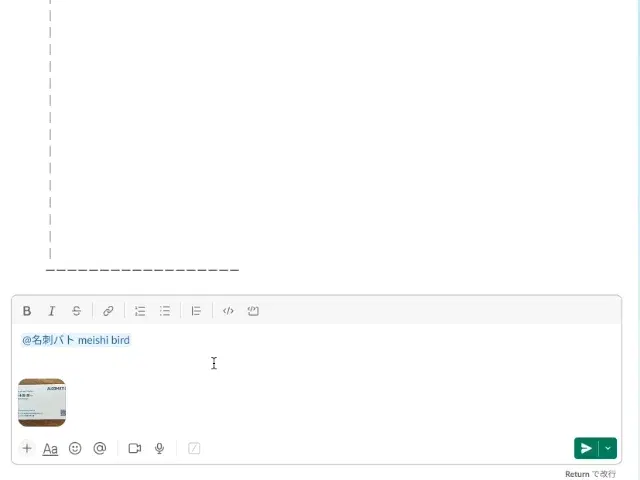Apply strikethrough formatting
The image size is (640, 480).
(76, 311)
